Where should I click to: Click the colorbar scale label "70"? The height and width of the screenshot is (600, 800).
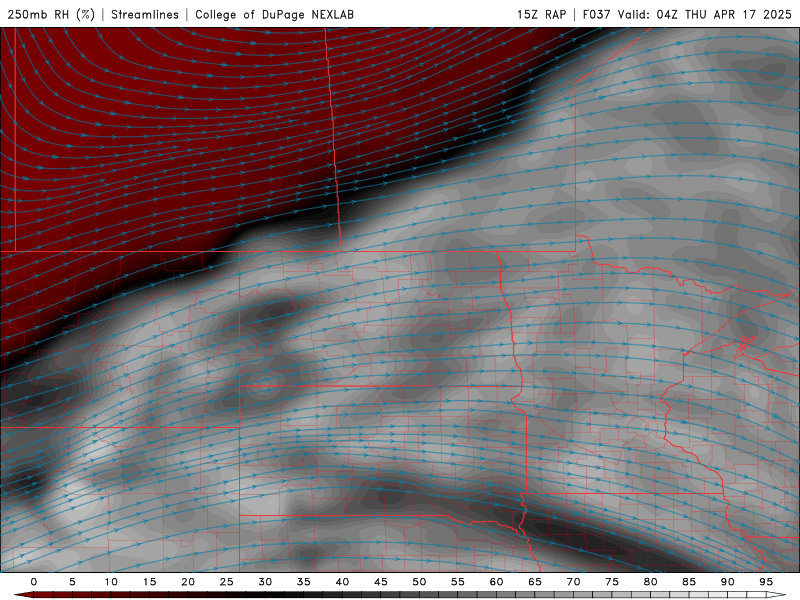(573, 582)
